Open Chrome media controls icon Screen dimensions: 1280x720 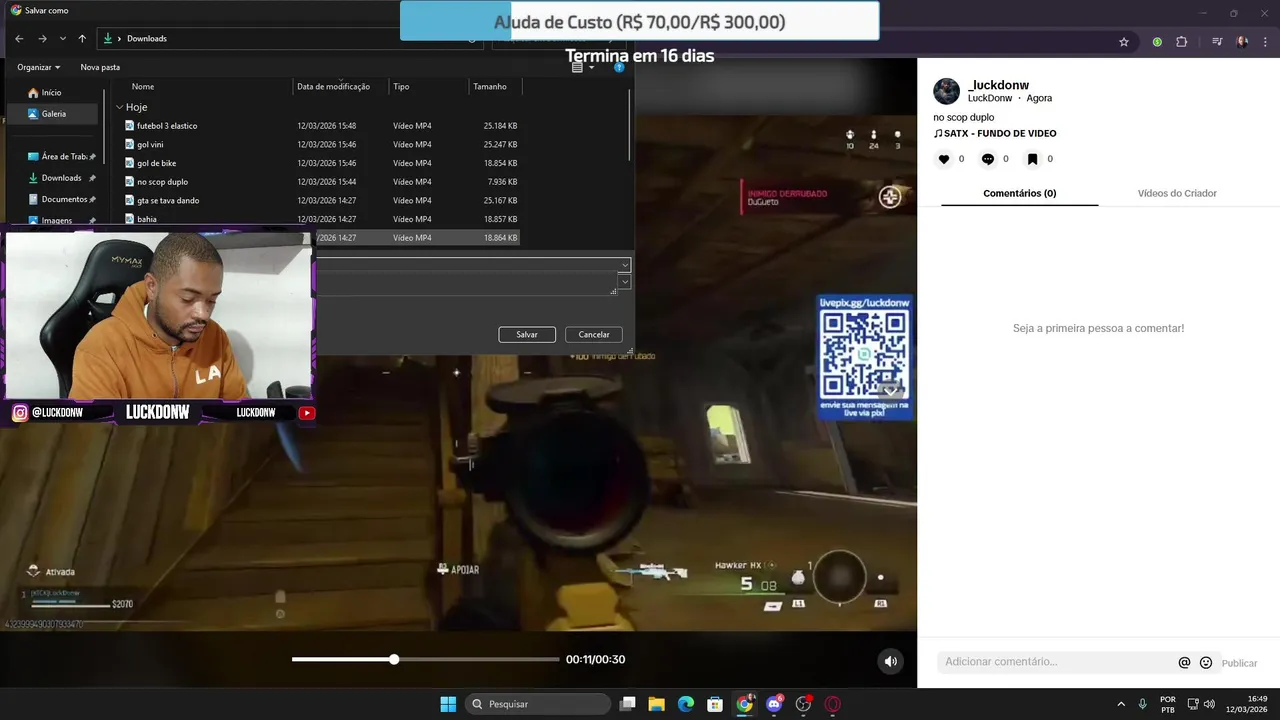(1217, 42)
